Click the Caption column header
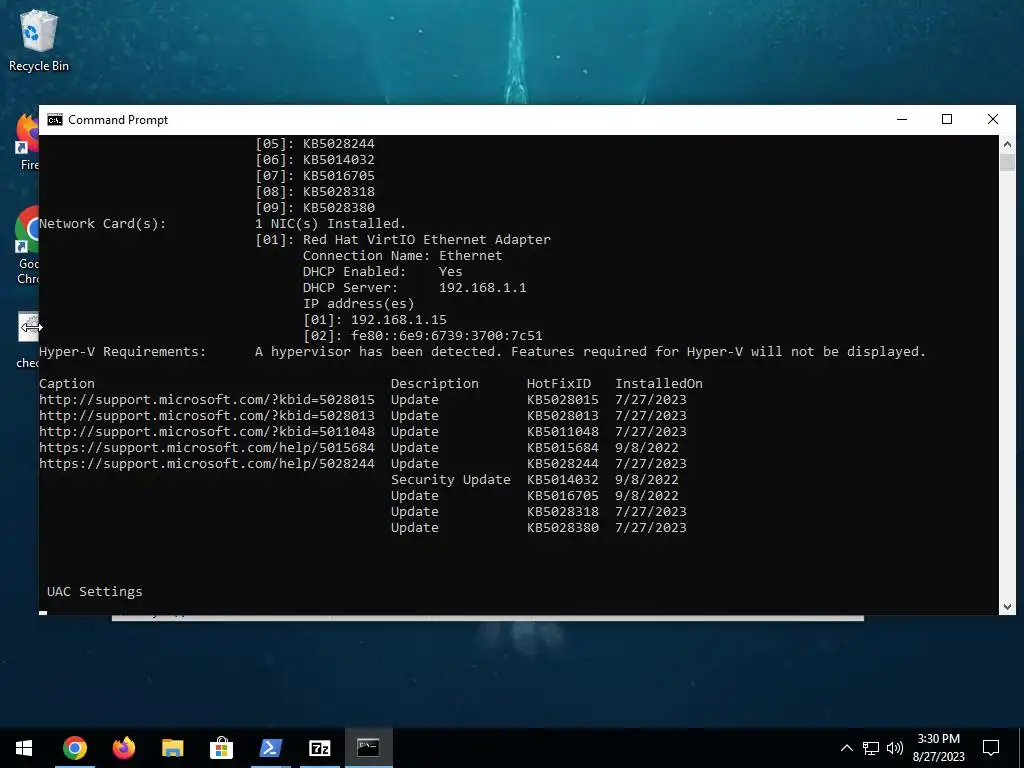Image resolution: width=1024 pixels, height=768 pixels. (67, 384)
